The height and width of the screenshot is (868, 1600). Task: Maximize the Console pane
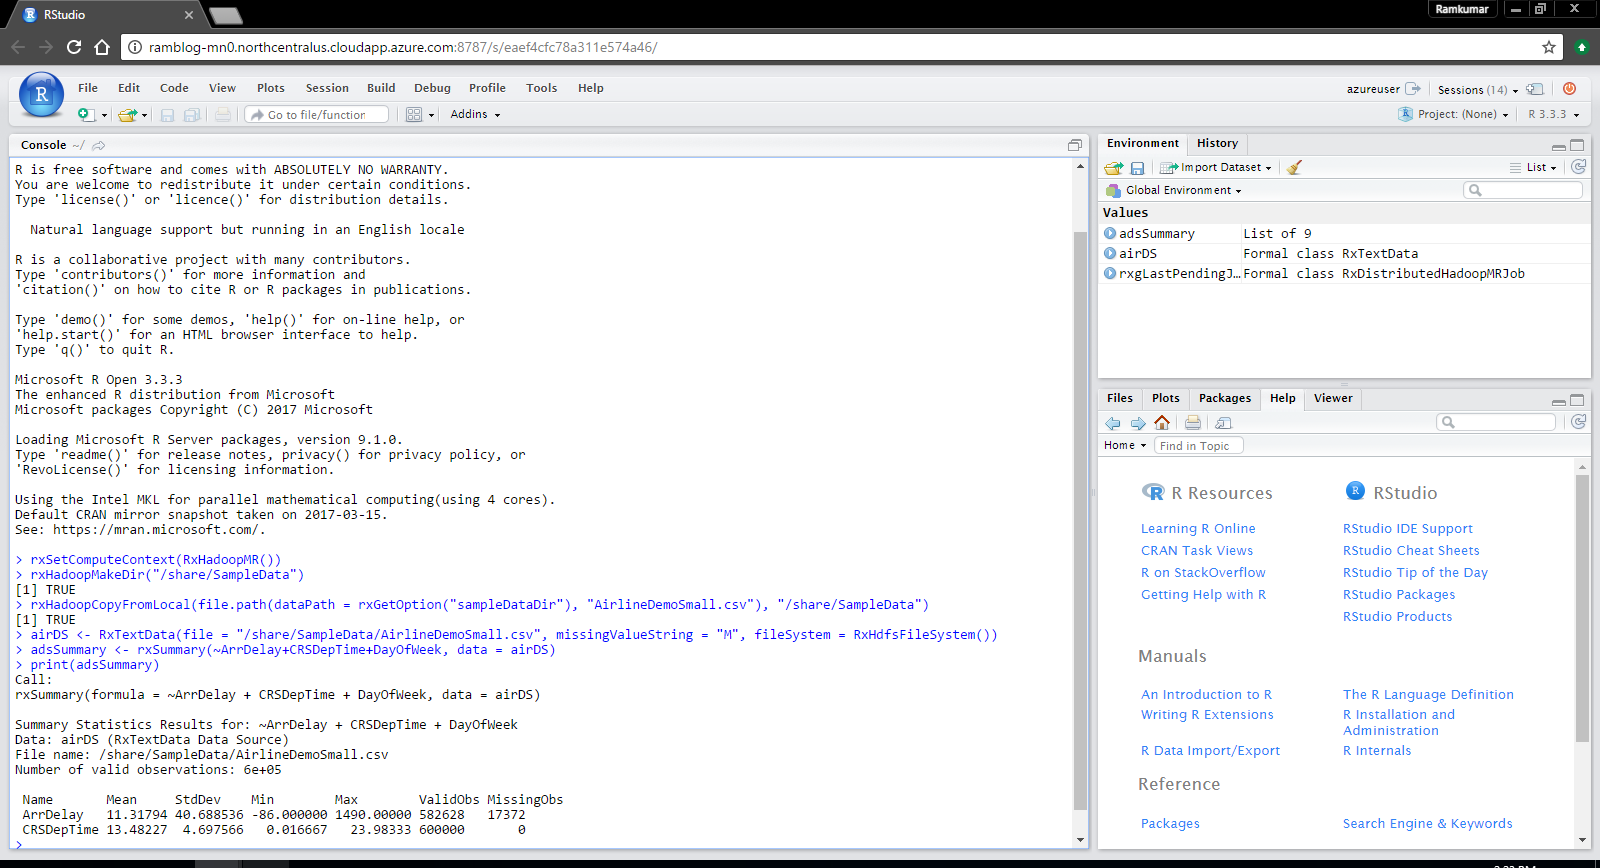pos(1075,145)
